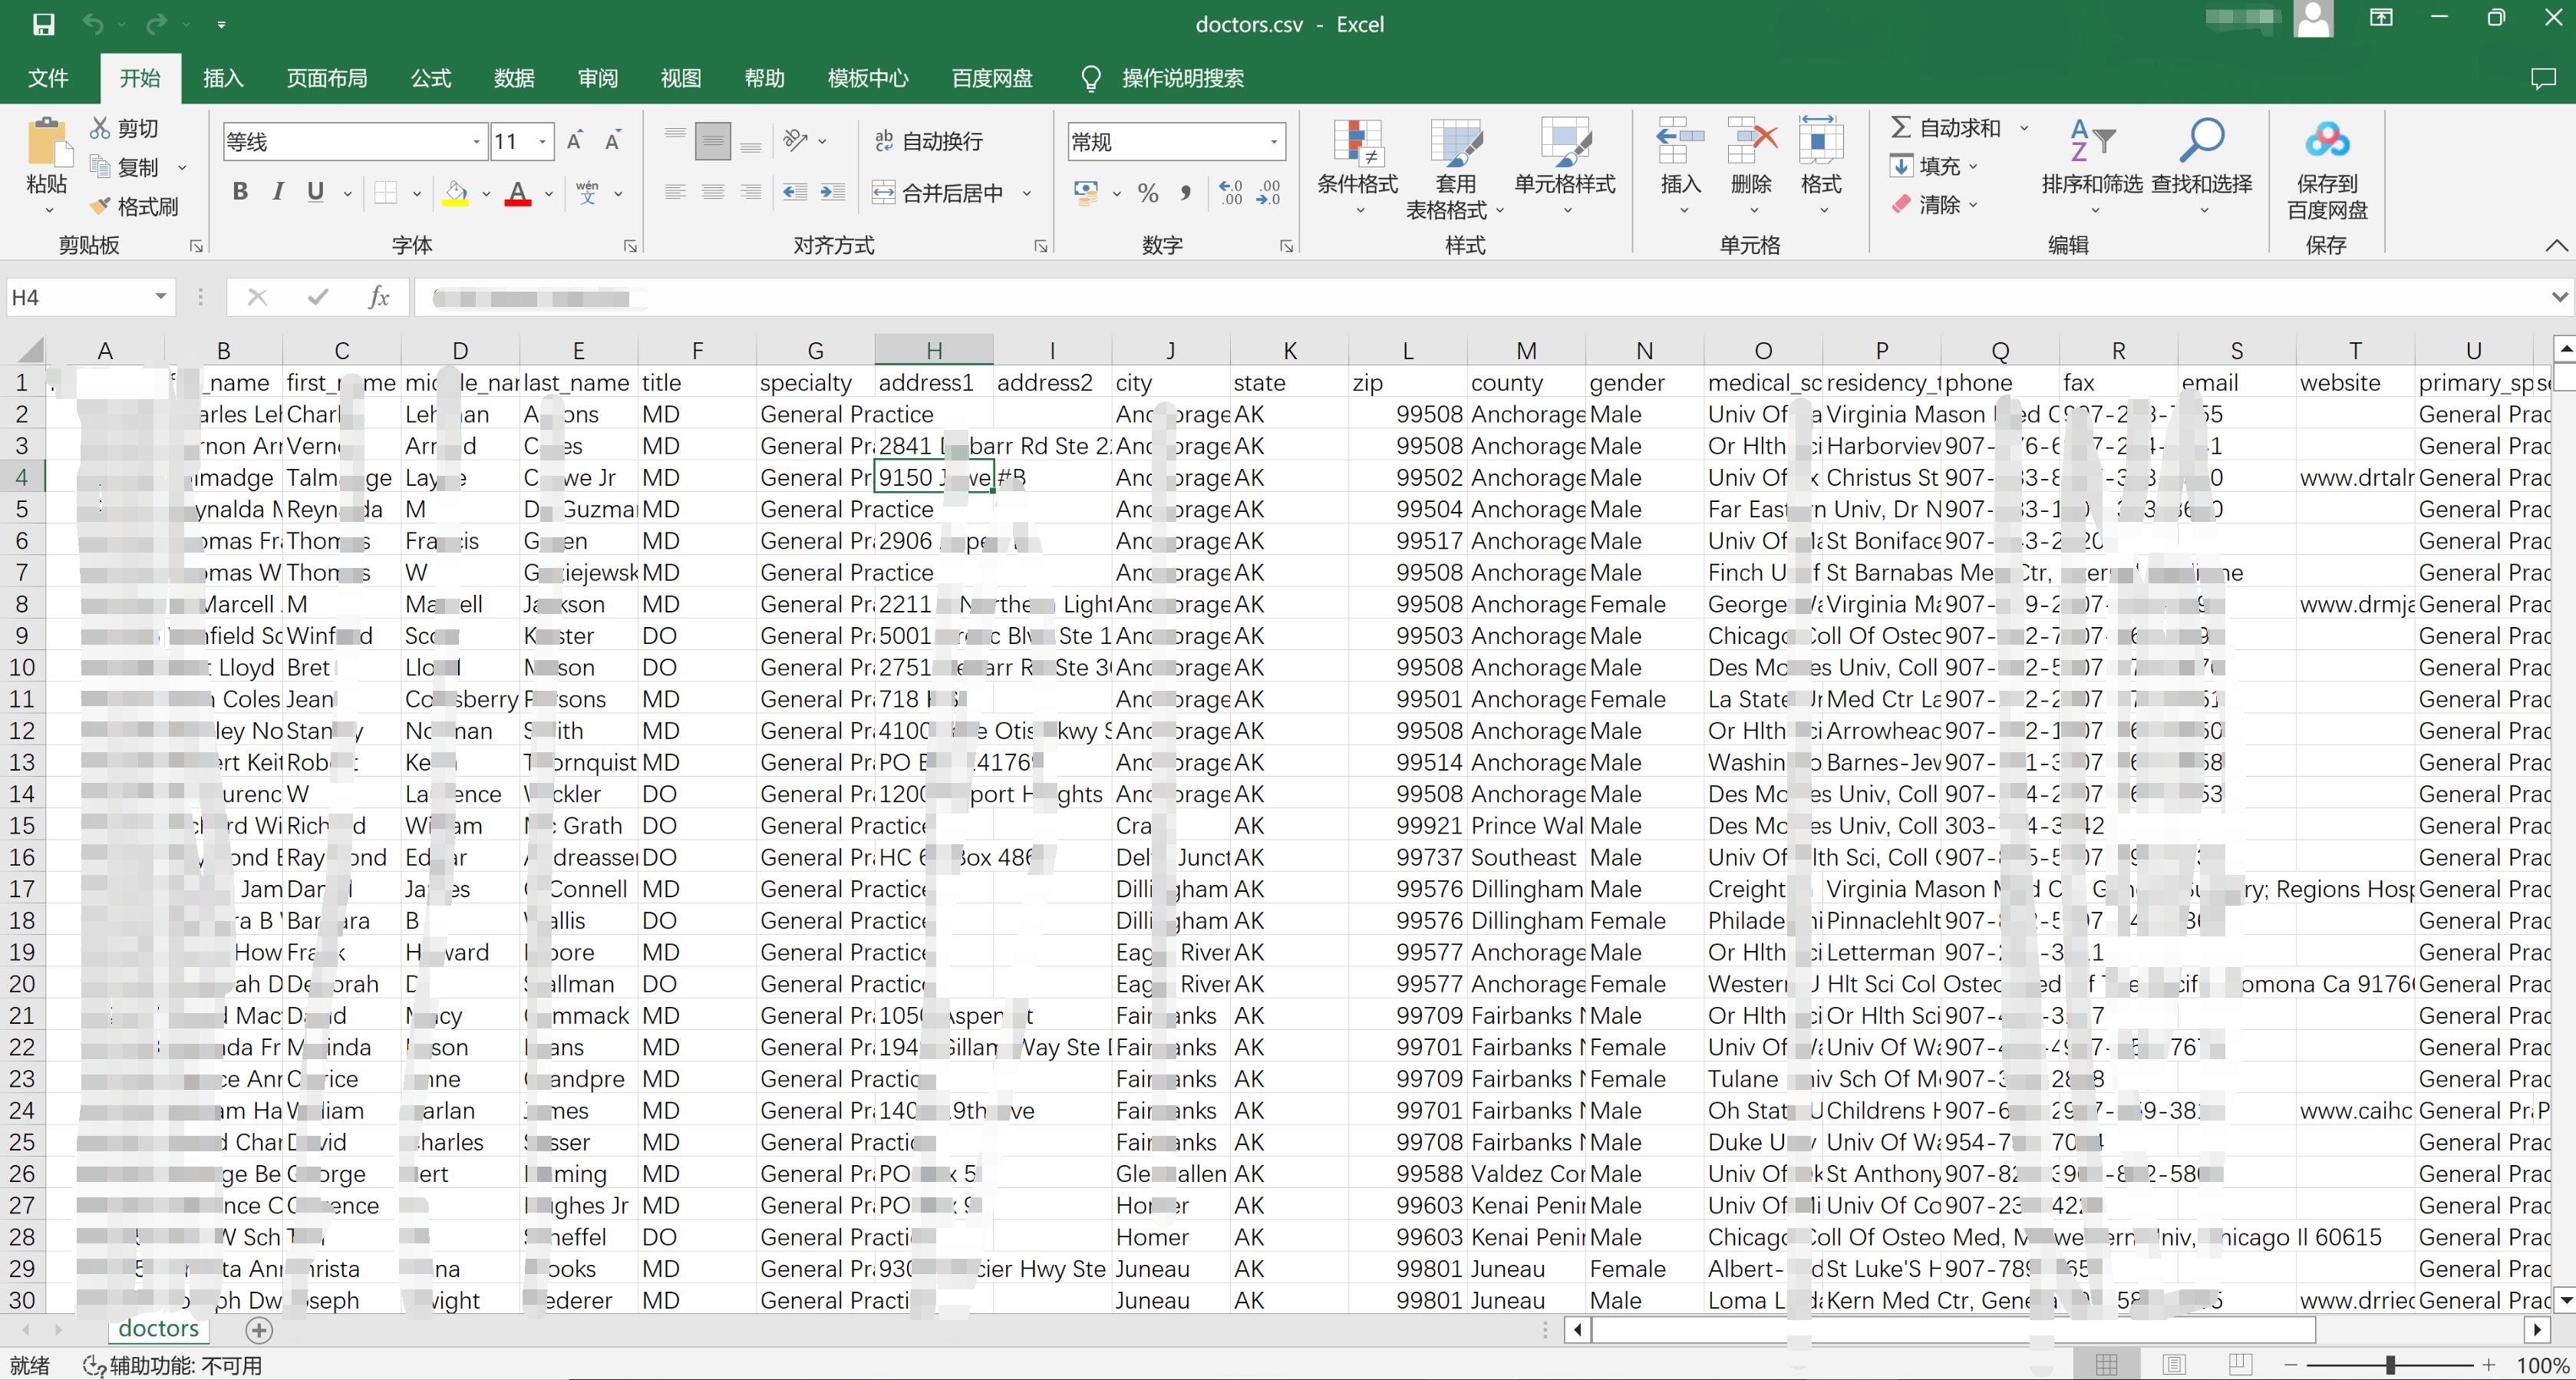The height and width of the screenshot is (1380, 2576).
Task: Increase decimal places
Action: [x=1231, y=192]
